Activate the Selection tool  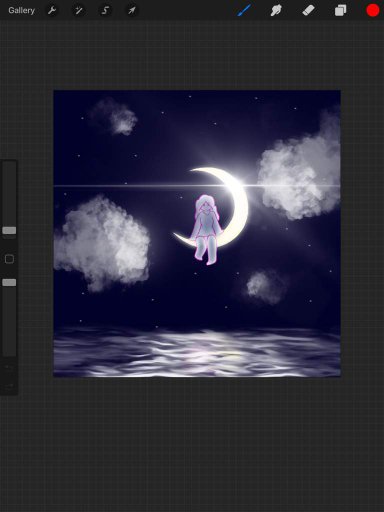point(105,11)
